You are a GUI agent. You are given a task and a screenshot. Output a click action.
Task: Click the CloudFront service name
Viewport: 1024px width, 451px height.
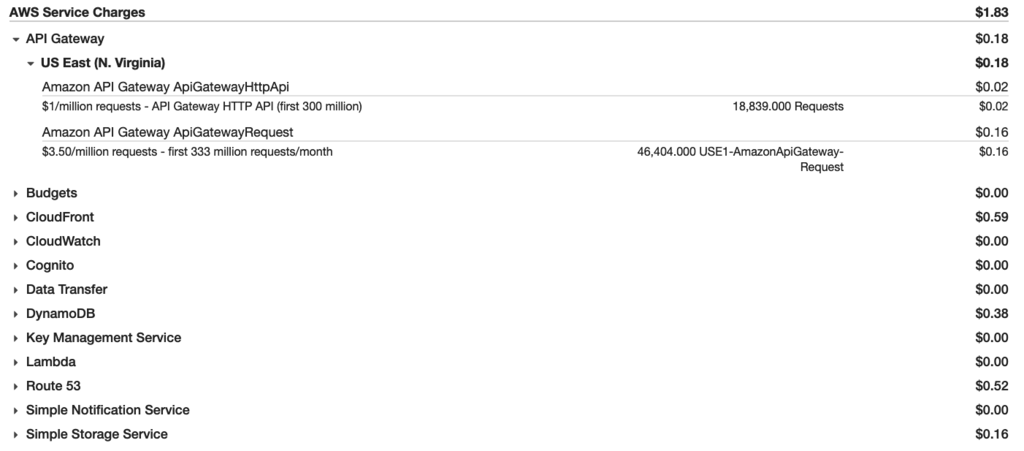tap(60, 217)
